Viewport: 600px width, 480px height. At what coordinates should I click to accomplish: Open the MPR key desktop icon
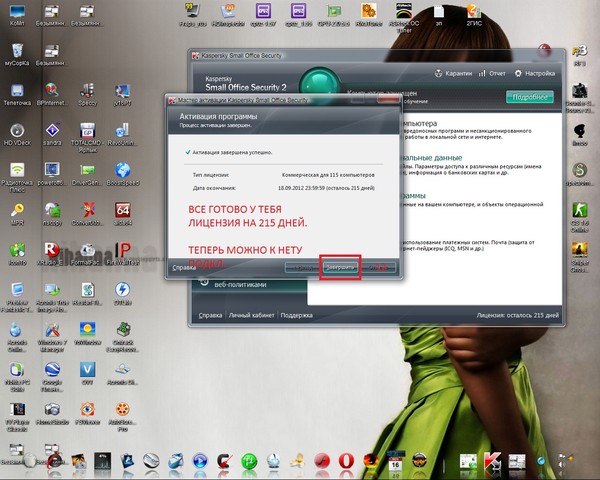click(17, 214)
